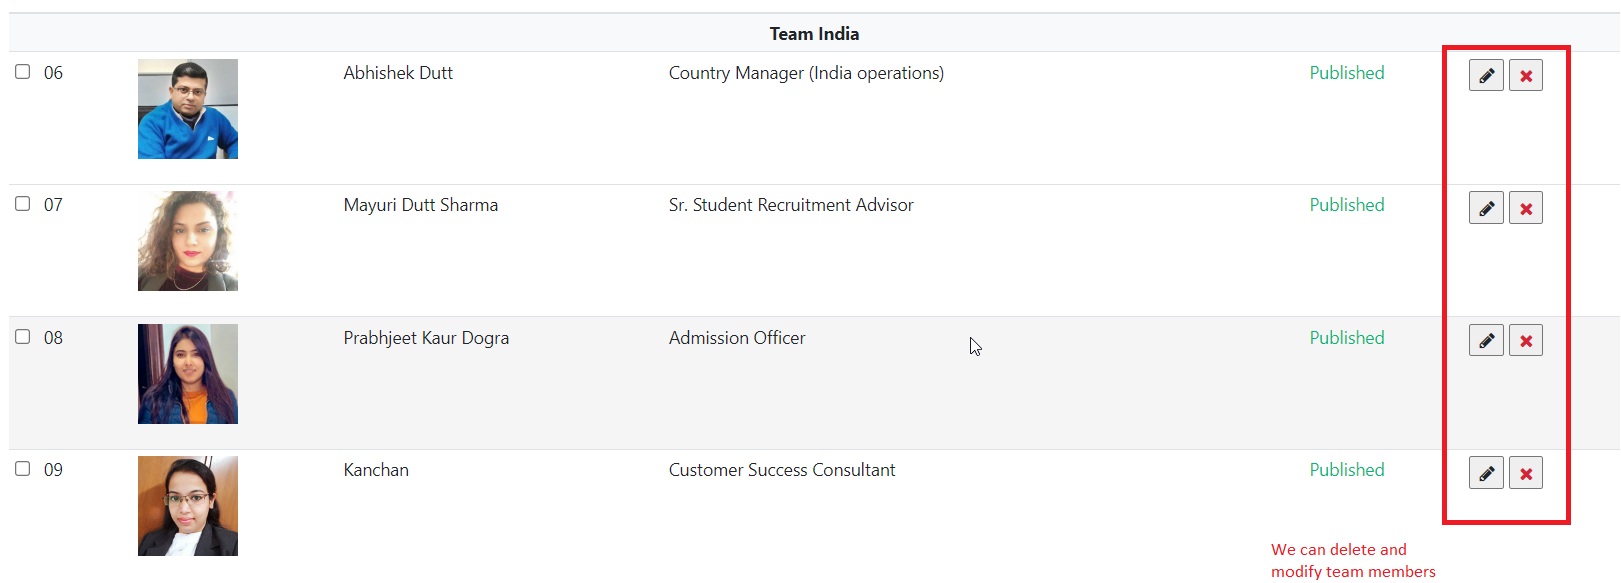
Task: Open edit for Prabhjeet Kaur Dogra
Action: pos(1486,341)
